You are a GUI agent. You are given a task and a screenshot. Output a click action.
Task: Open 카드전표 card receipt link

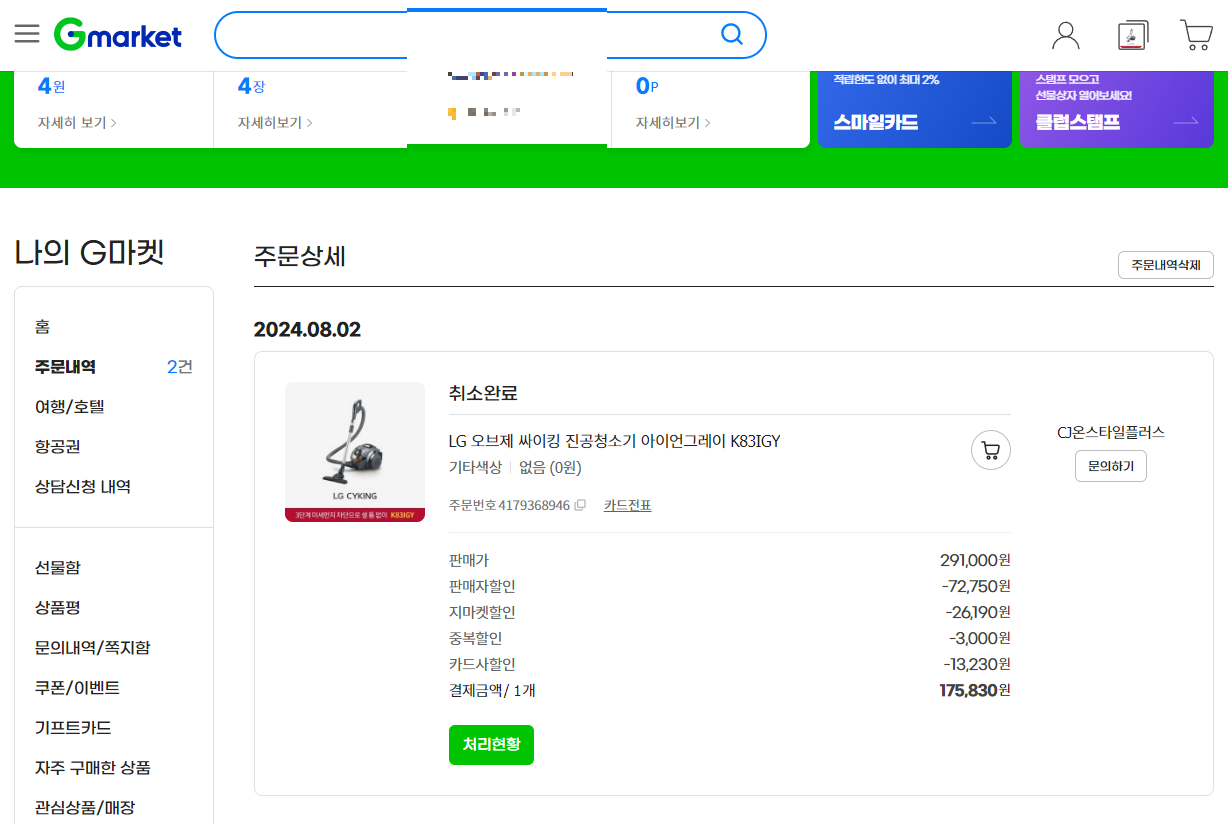[627, 506]
